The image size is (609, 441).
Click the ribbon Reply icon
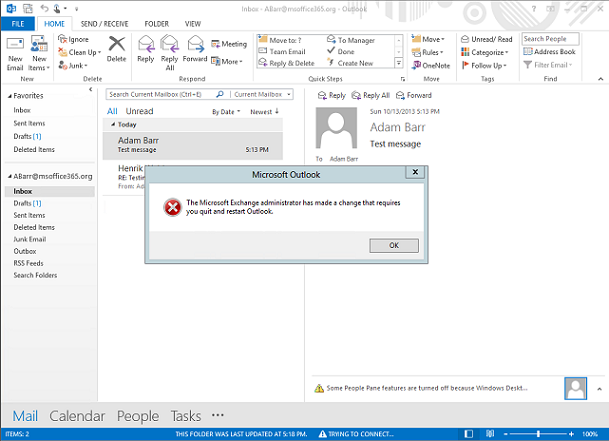146,44
